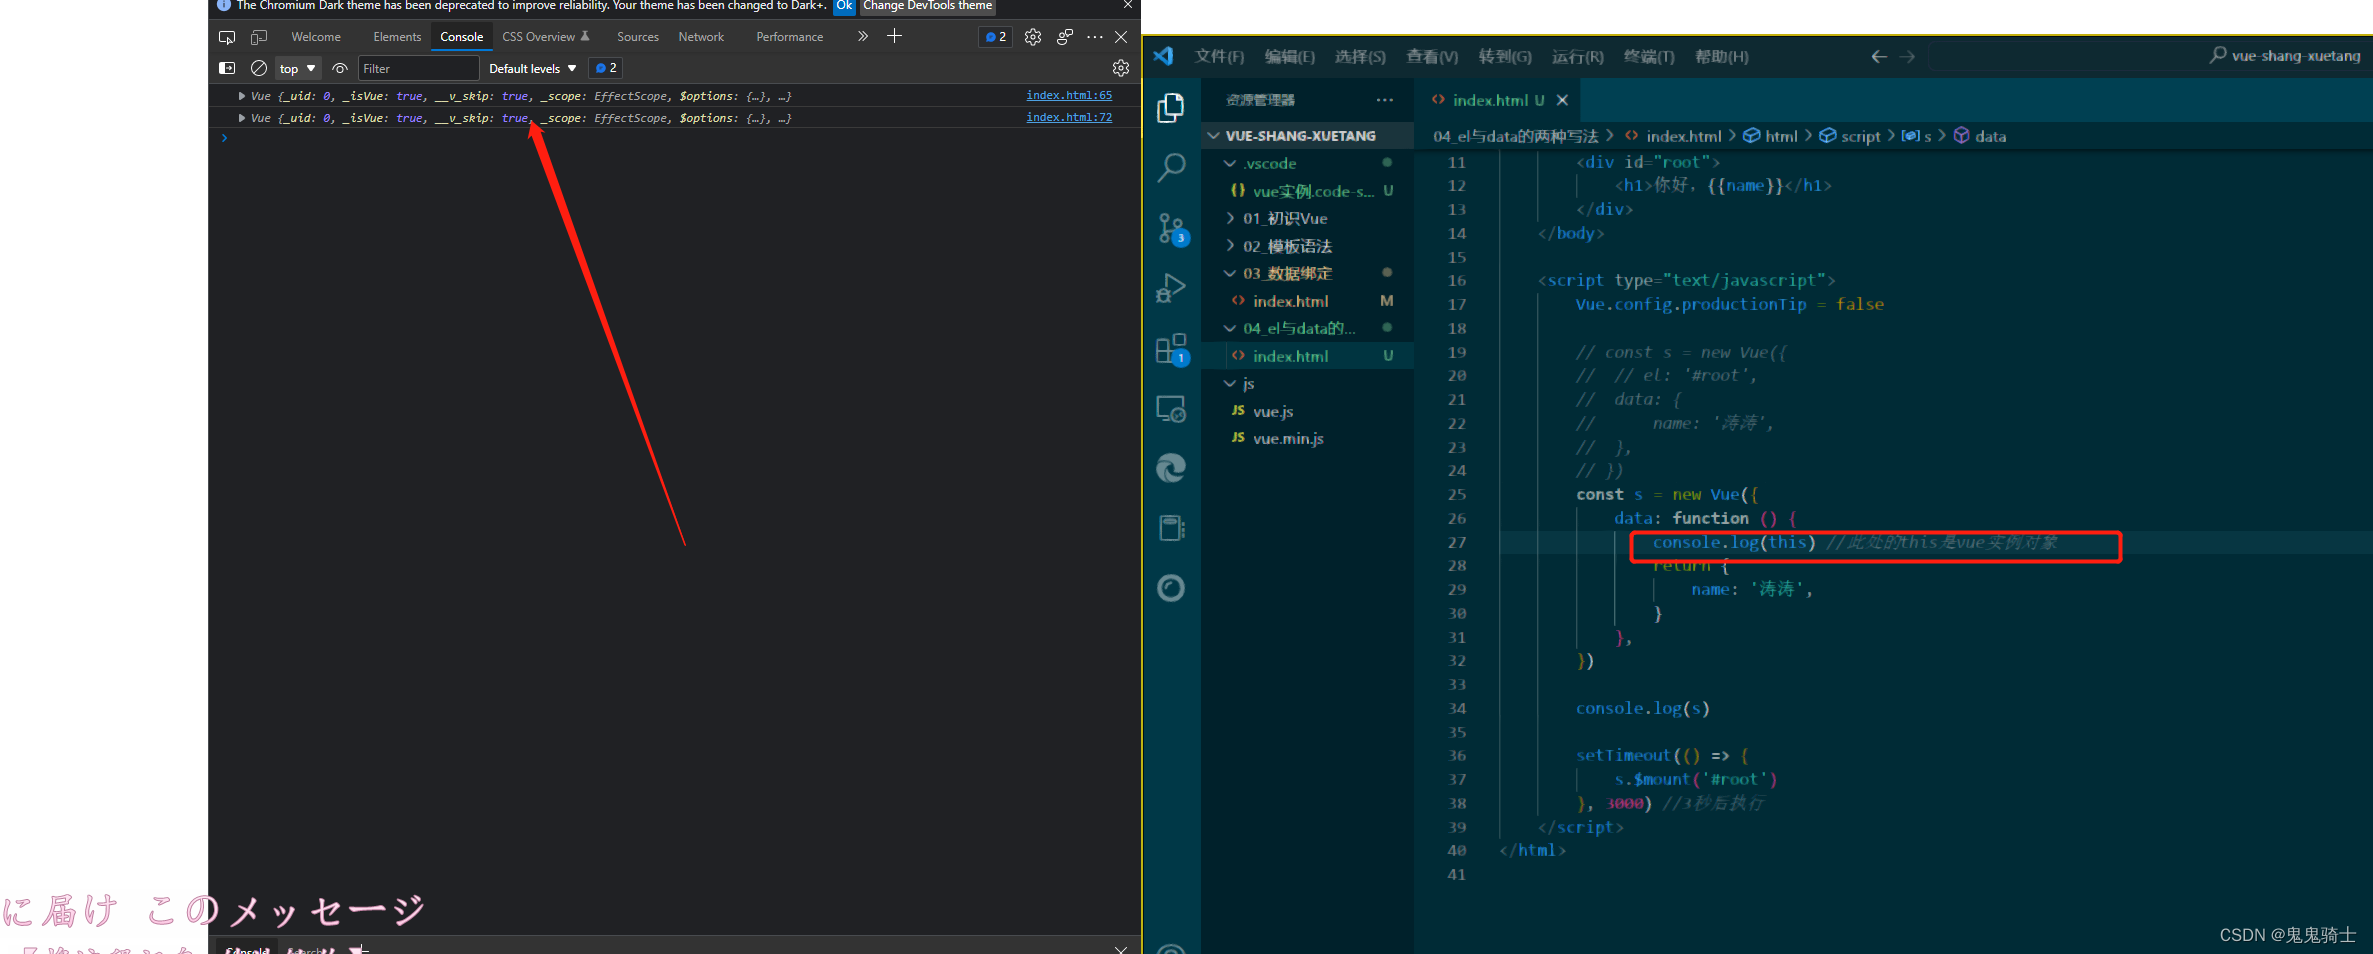2373x954 pixels.
Task: Open the 终端(T) menu
Action: click(x=1649, y=57)
